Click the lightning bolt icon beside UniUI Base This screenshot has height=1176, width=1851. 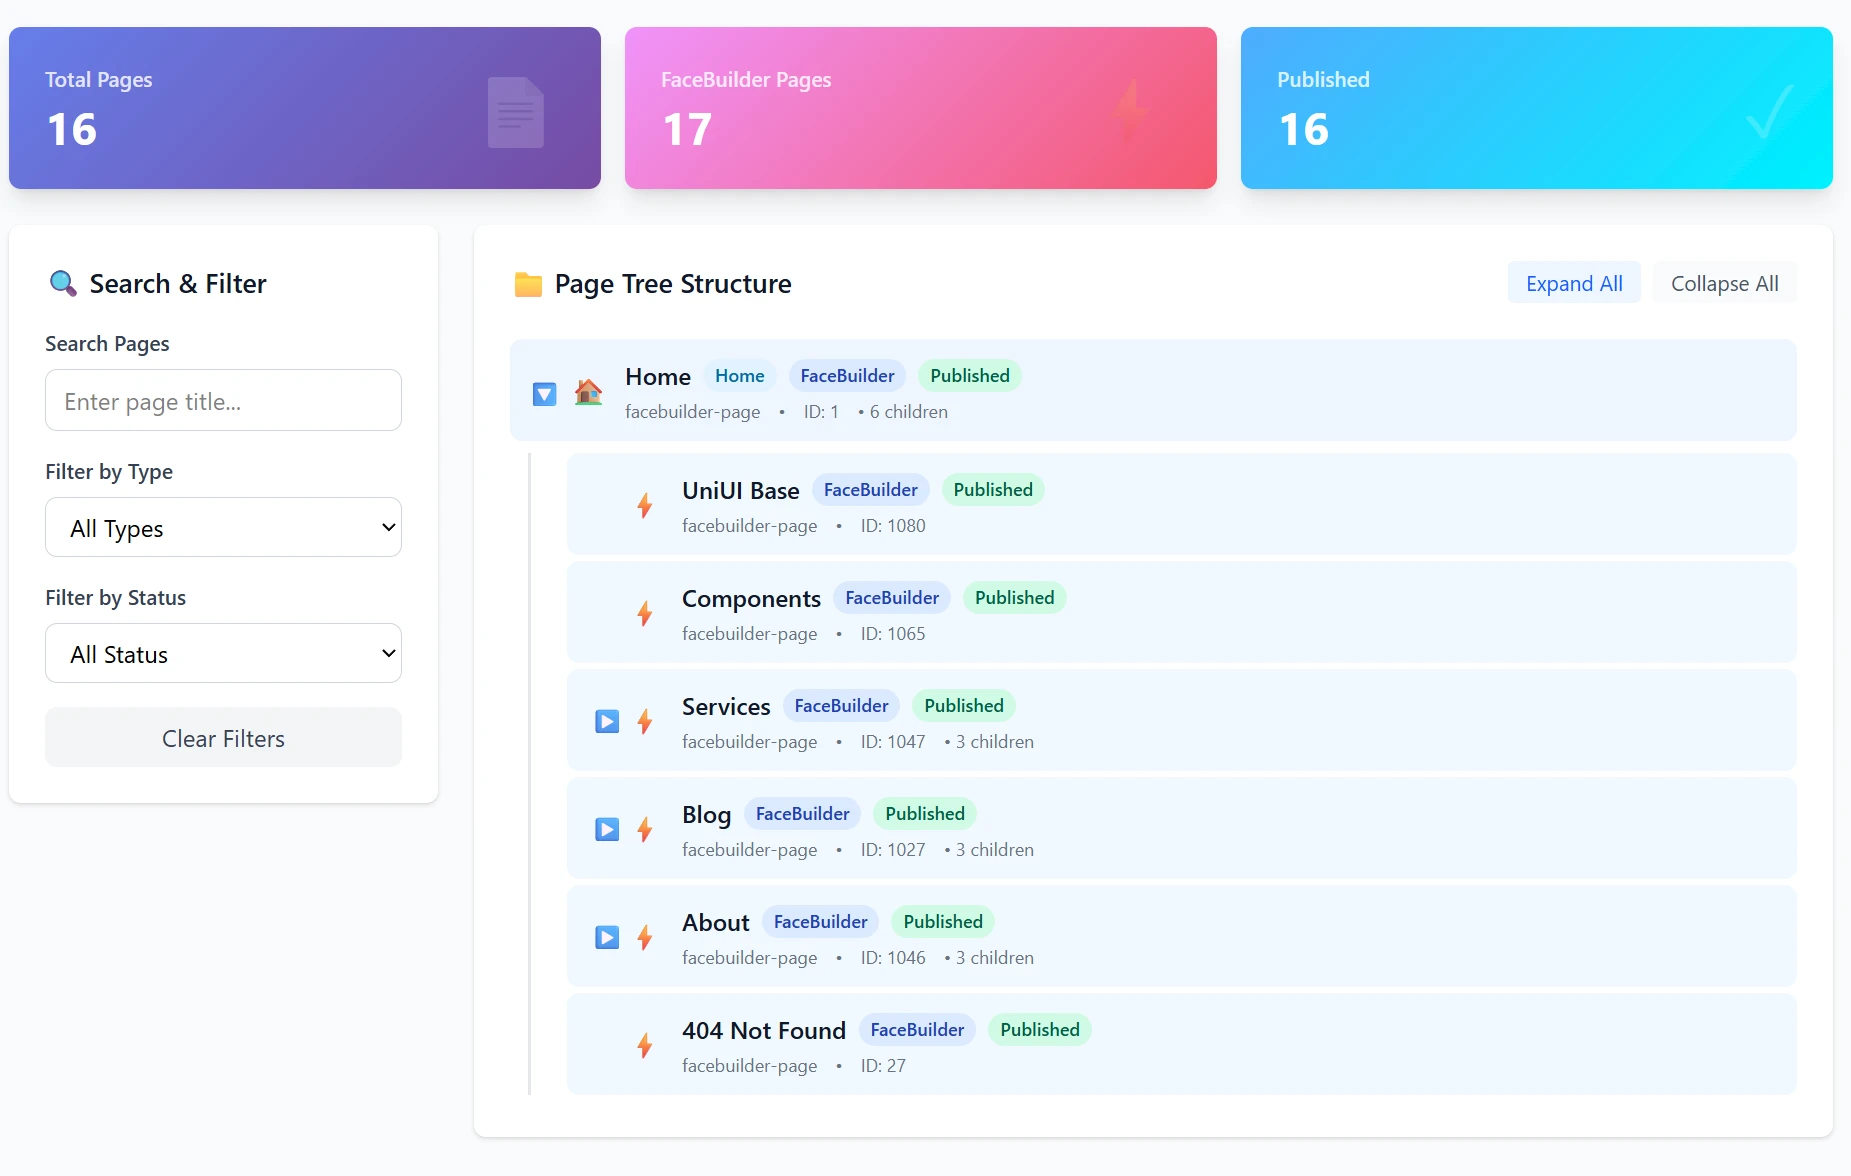pos(645,506)
